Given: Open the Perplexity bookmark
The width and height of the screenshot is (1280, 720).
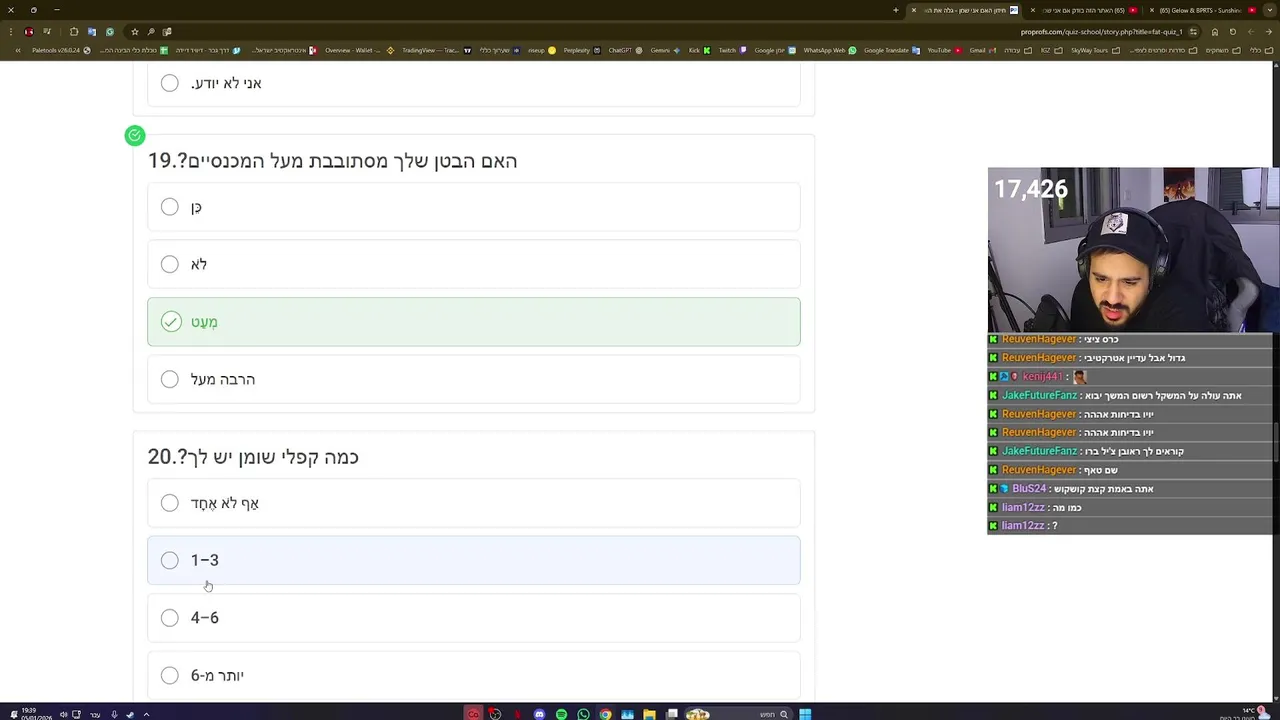Looking at the screenshot, I should 582,50.
